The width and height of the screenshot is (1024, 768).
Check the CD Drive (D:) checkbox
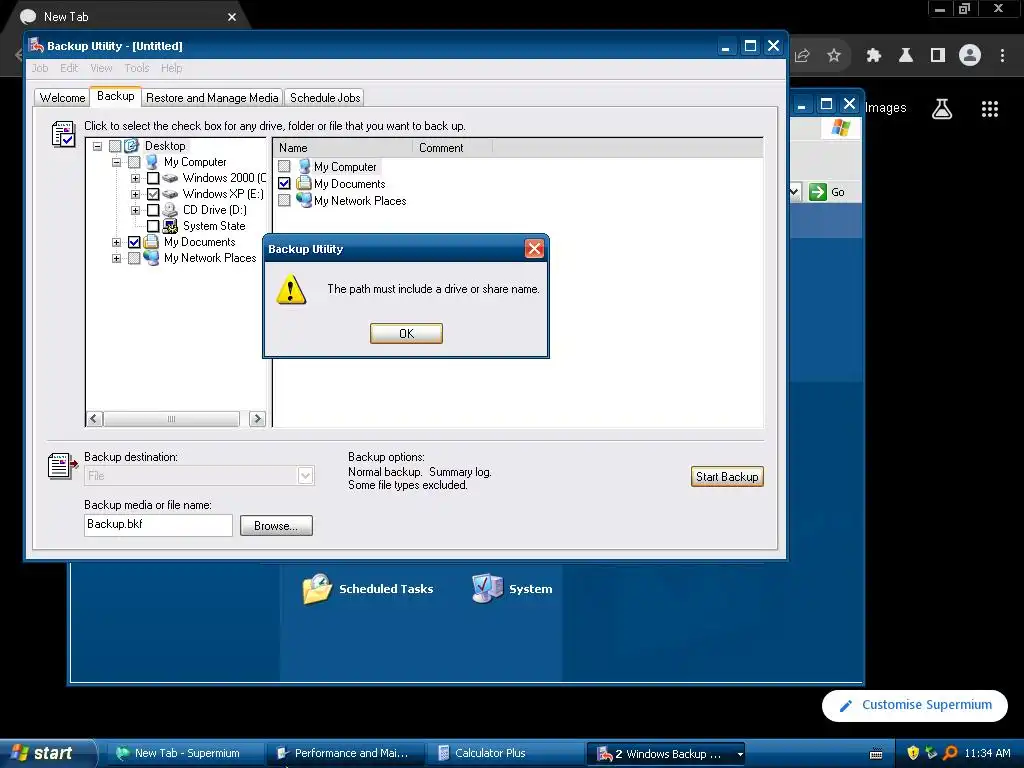[153, 210]
